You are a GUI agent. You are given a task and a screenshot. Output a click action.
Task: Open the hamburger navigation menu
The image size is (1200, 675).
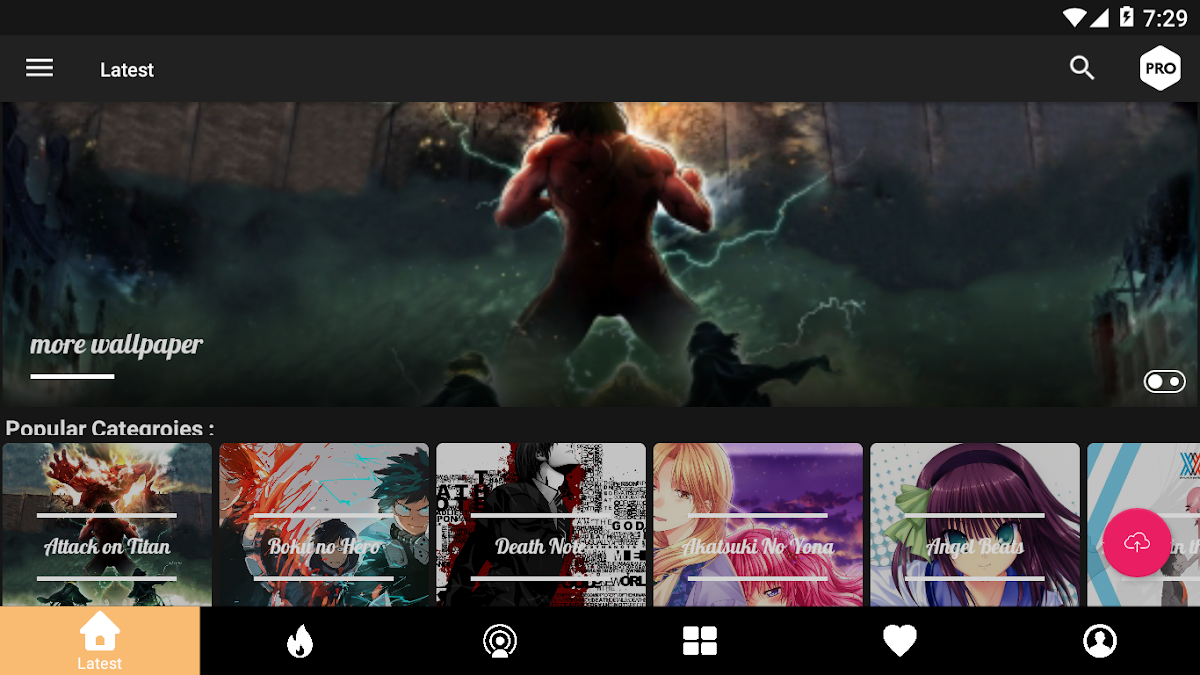point(39,68)
